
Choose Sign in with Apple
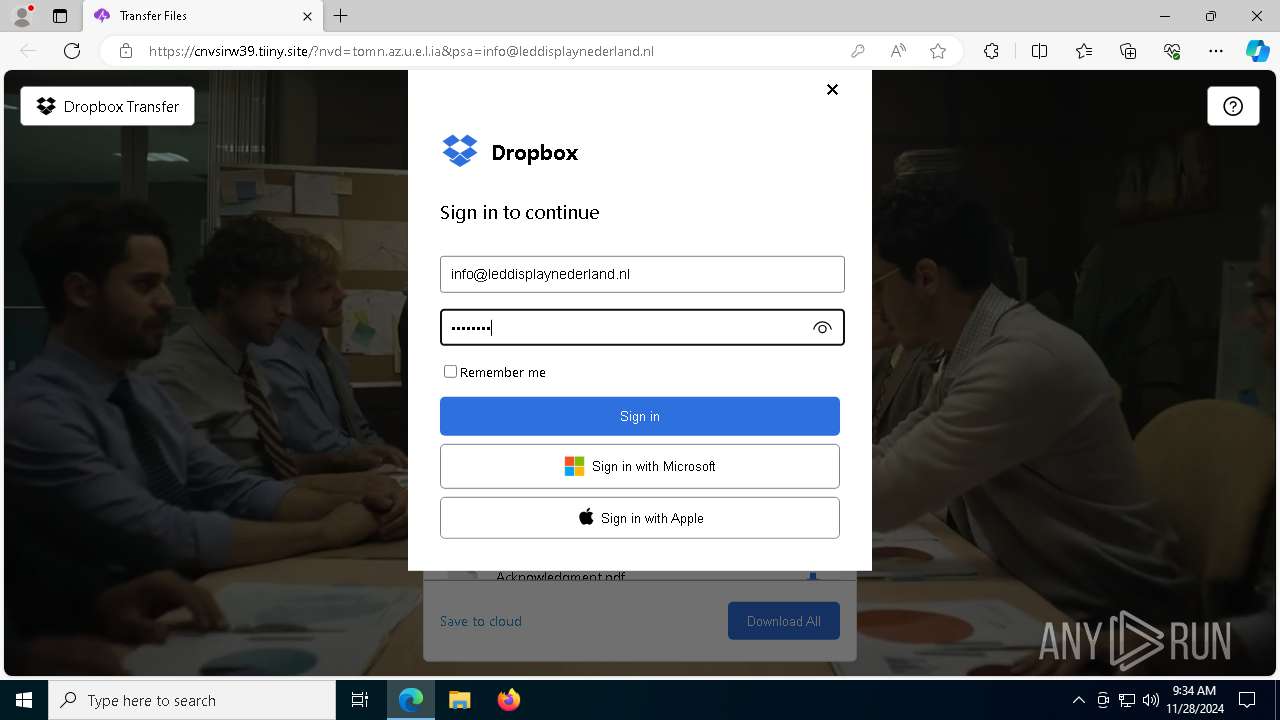click(x=640, y=518)
